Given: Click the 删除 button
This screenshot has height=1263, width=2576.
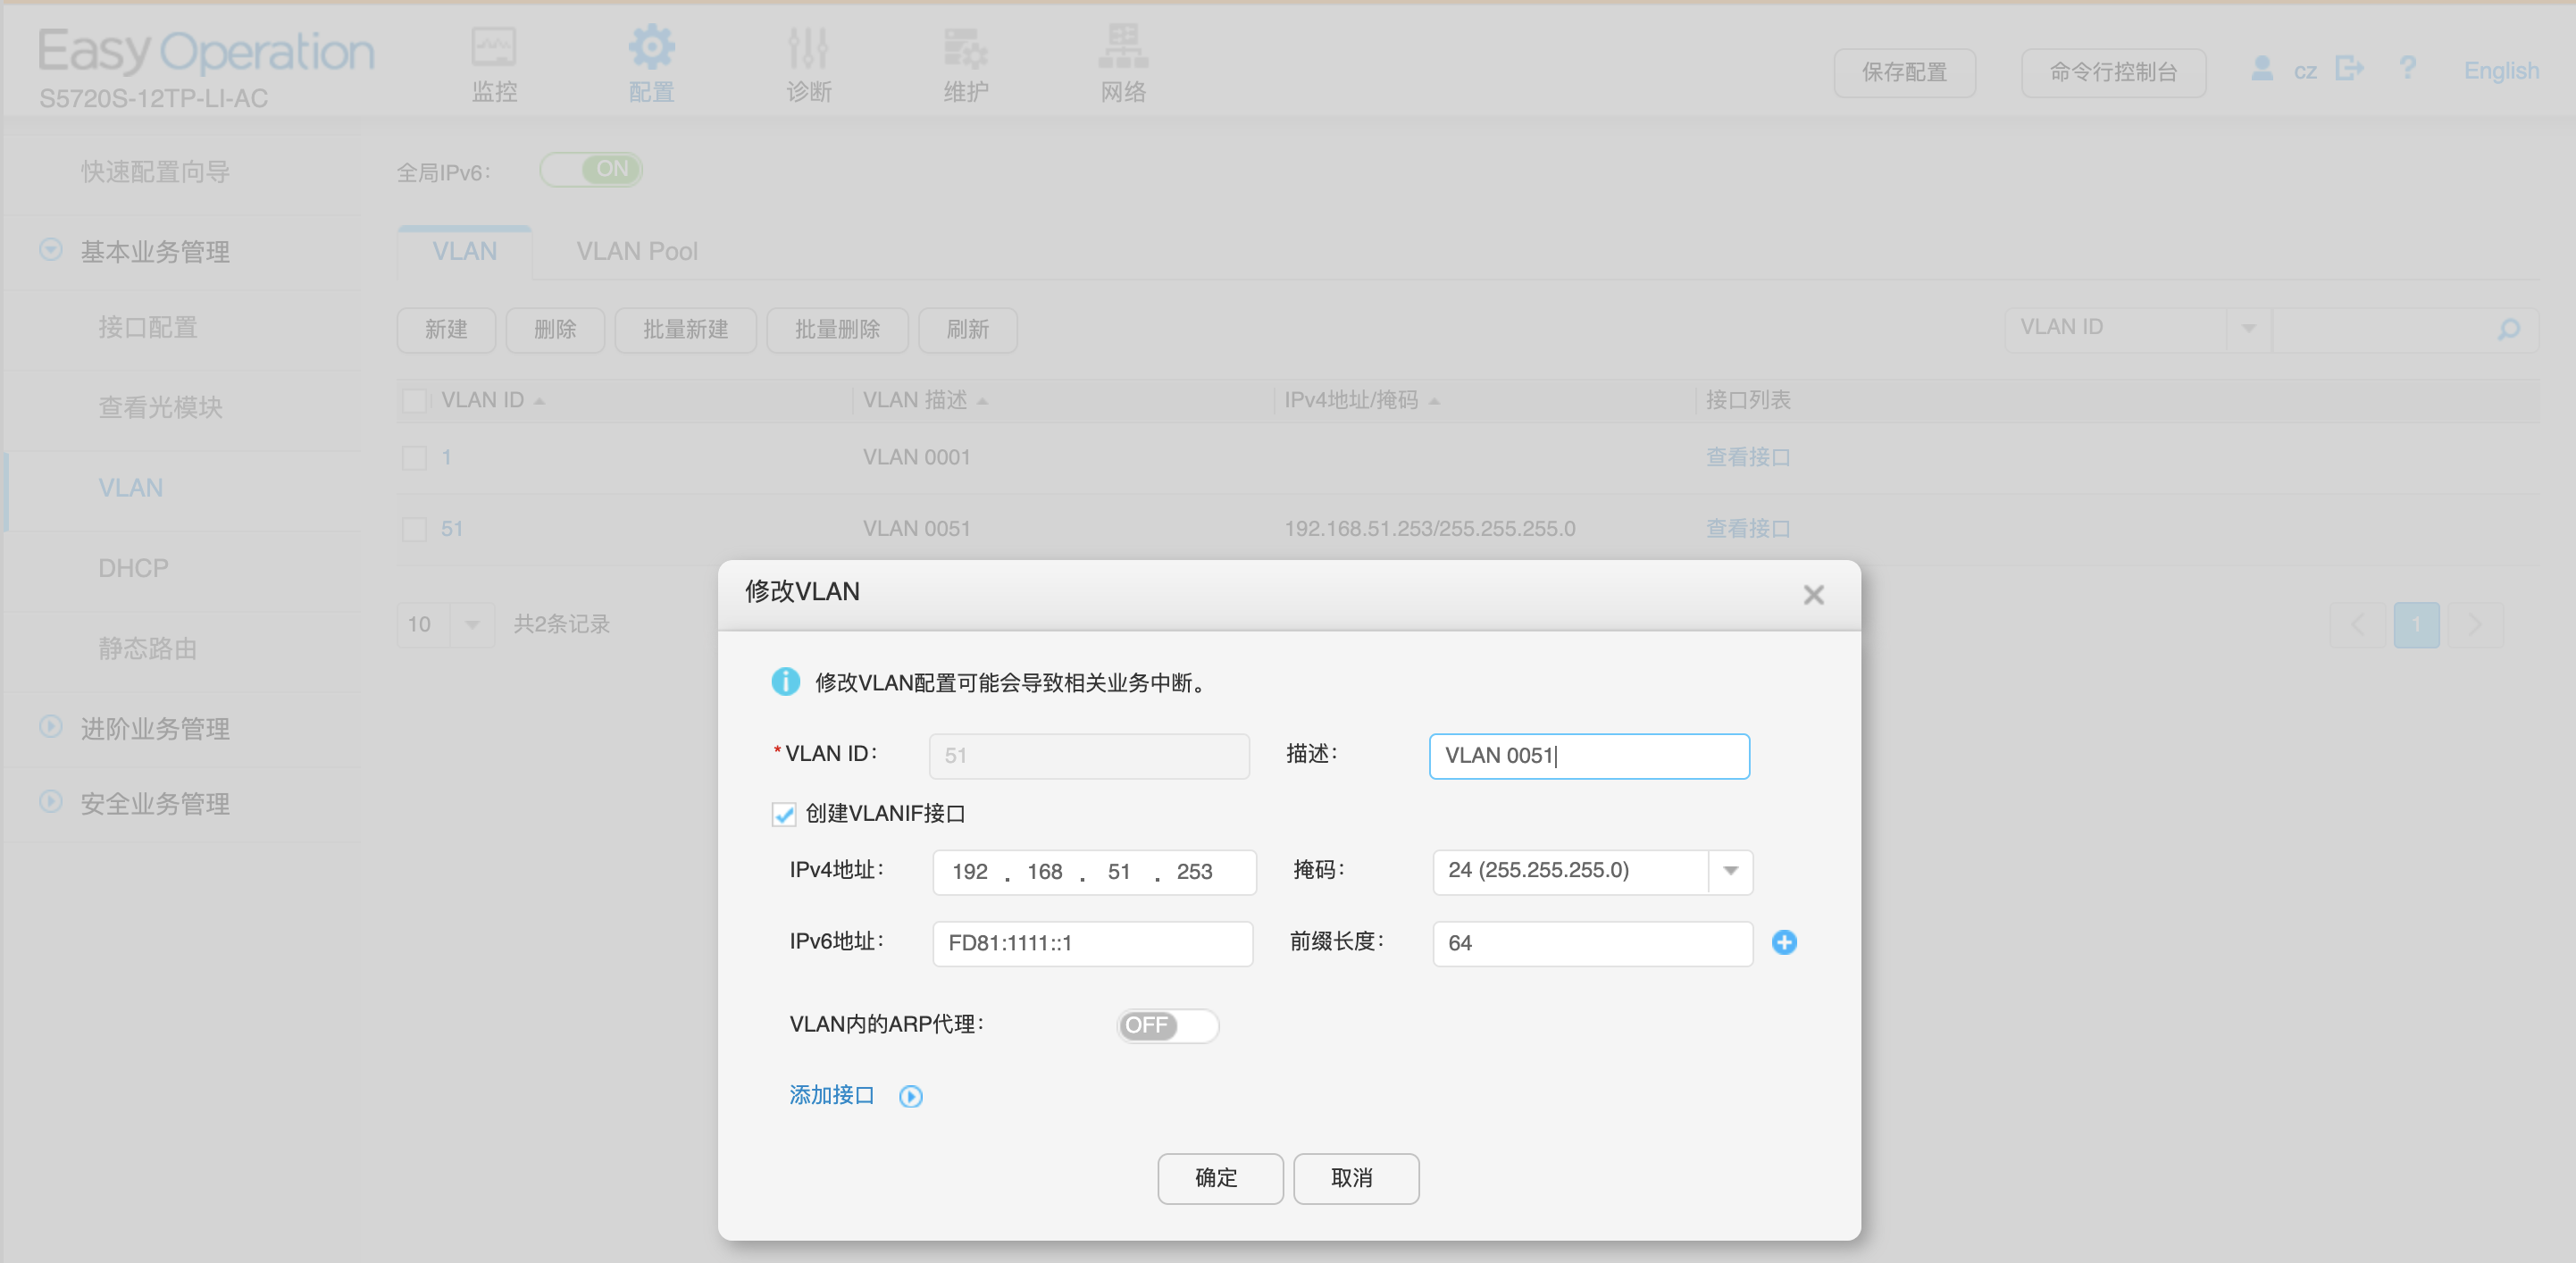Looking at the screenshot, I should [x=555, y=330].
